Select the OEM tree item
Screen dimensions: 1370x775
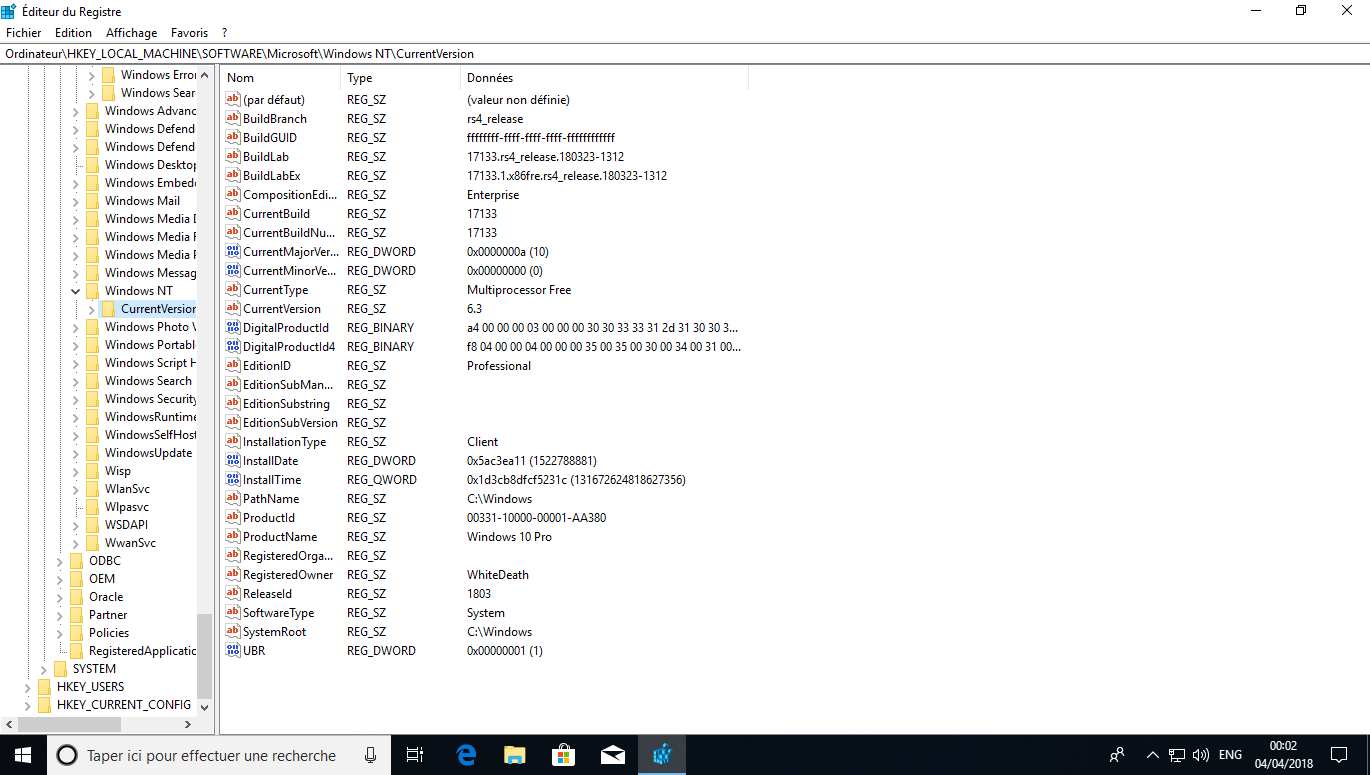coord(102,579)
